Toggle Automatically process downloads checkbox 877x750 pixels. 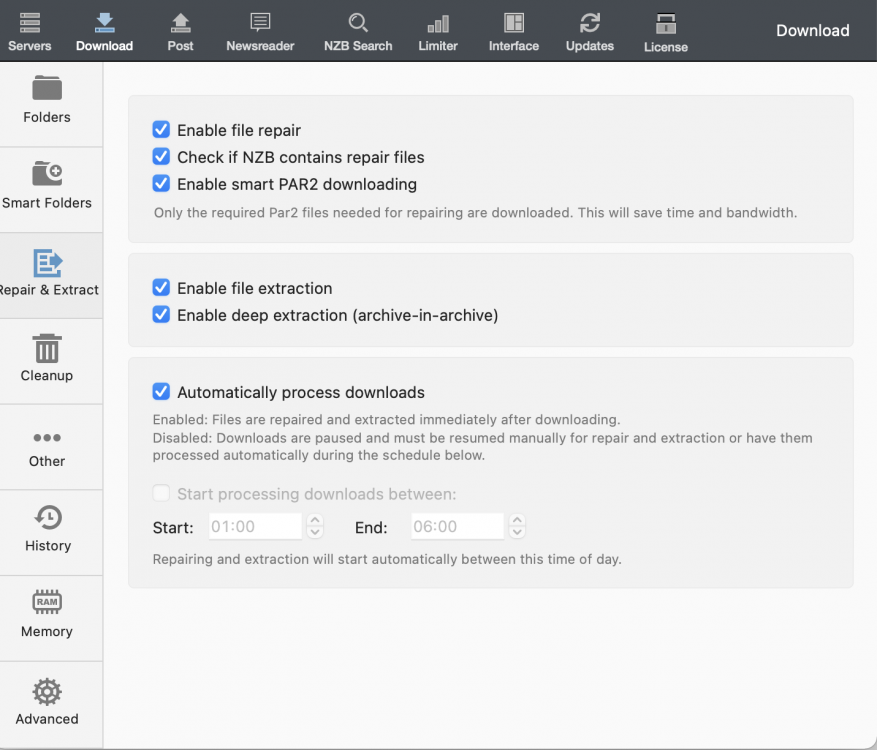[x=161, y=393]
